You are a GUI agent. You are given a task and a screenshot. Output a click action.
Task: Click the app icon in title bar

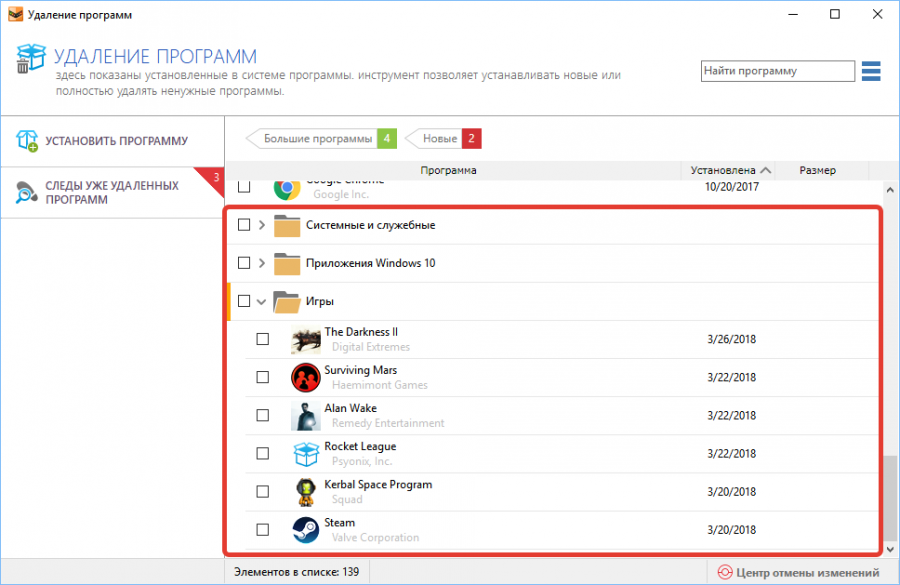click(15, 14)
